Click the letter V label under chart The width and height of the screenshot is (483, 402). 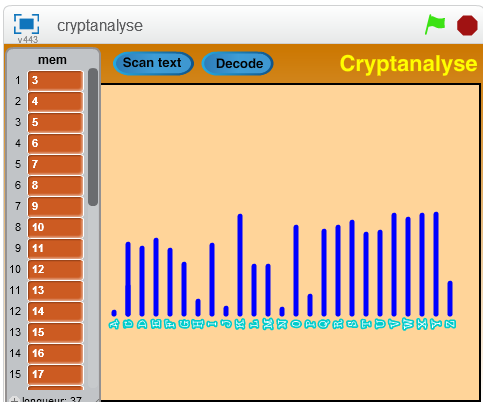point(394,324)
